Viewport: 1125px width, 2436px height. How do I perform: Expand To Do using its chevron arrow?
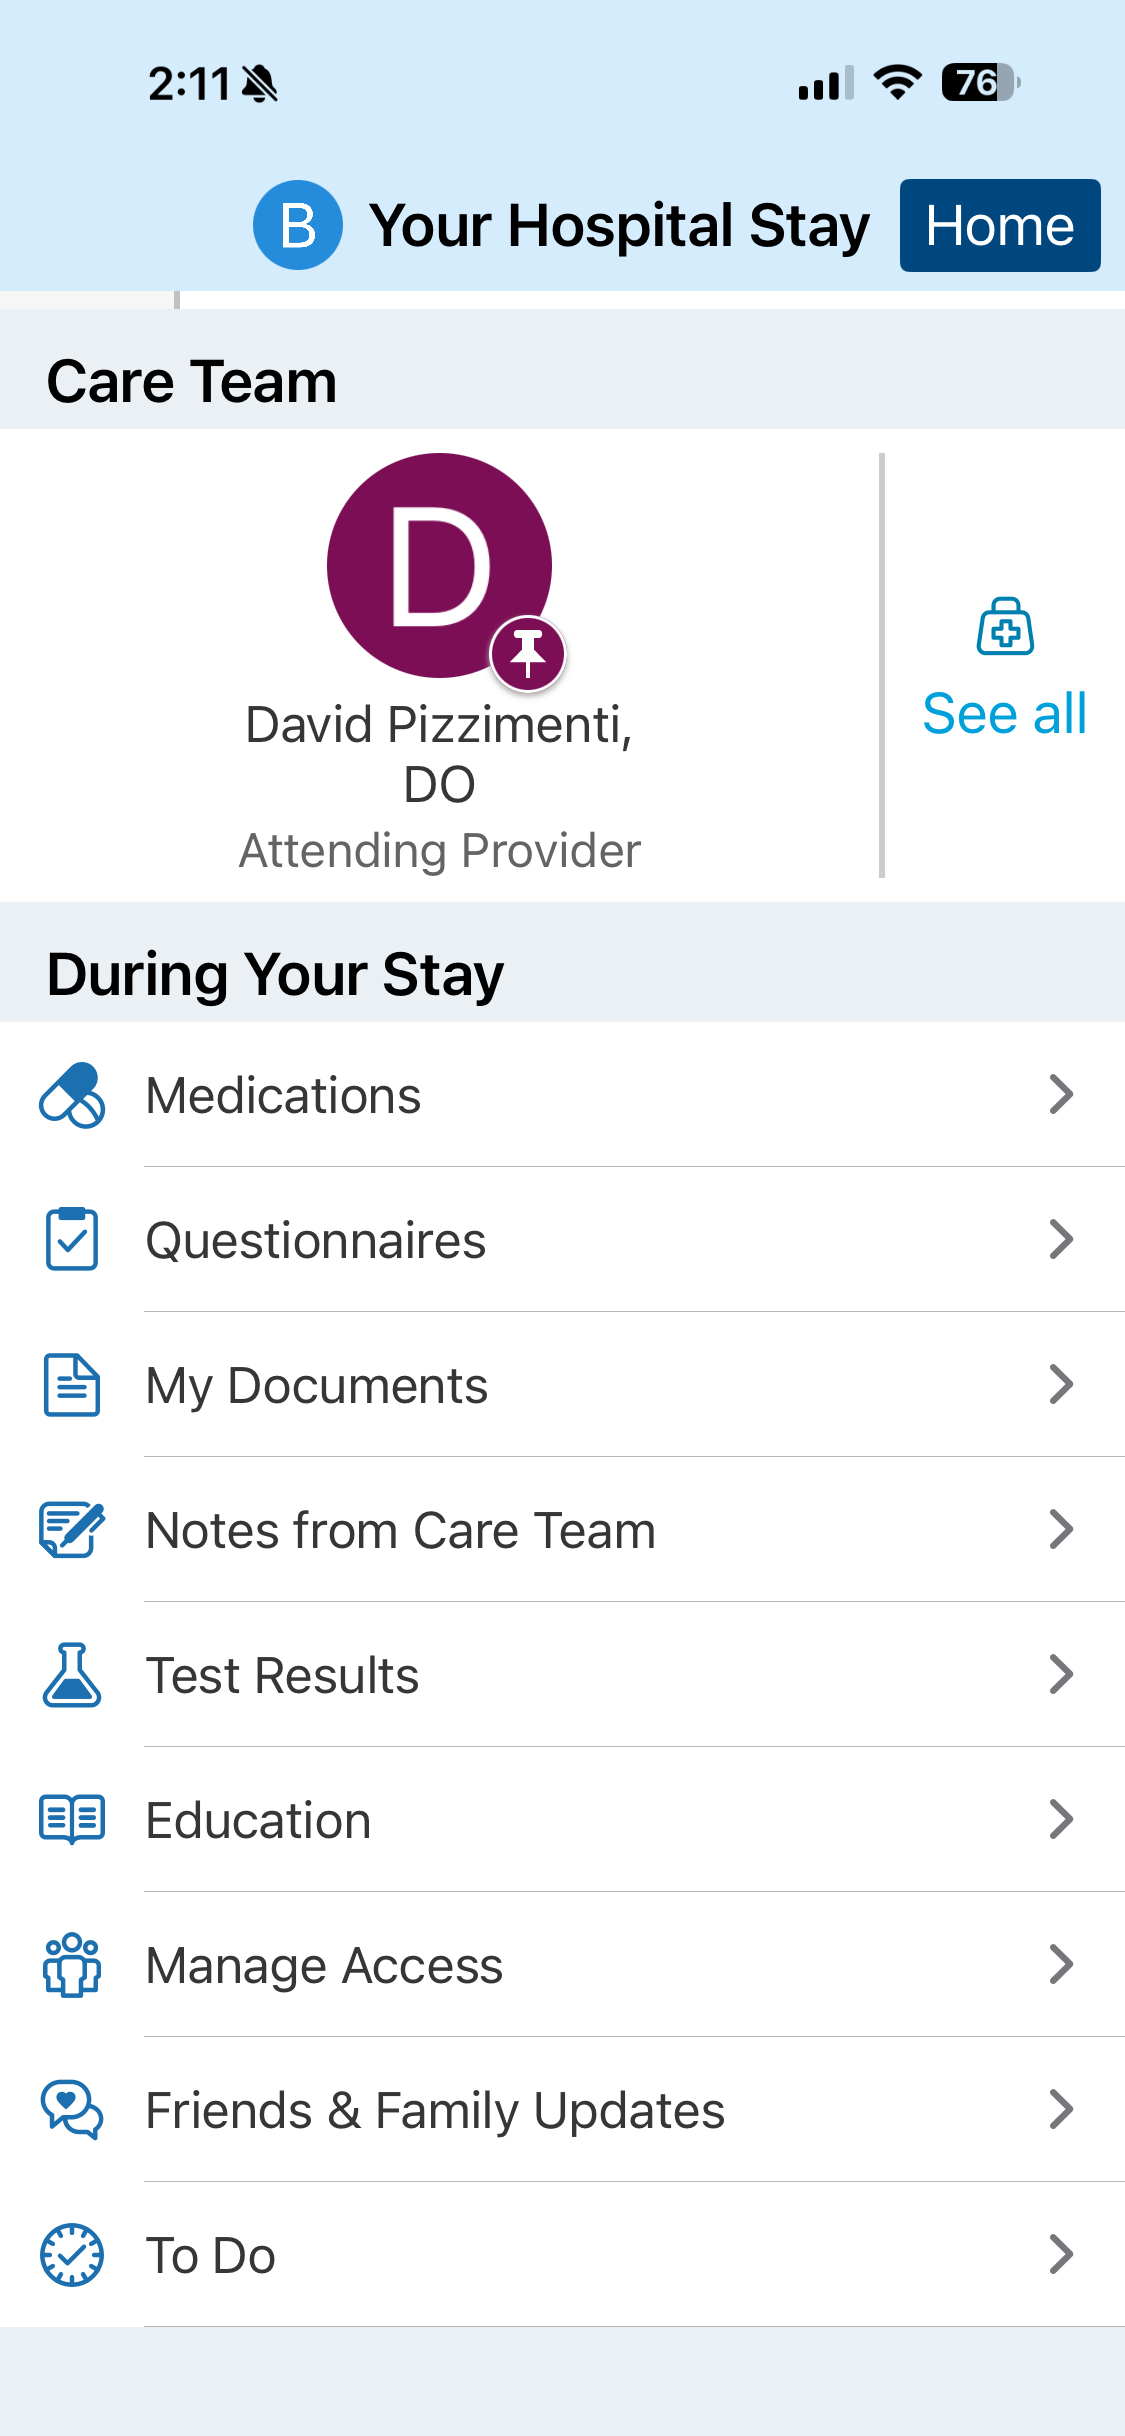pyautogui.click(x=1061, y=2255)
